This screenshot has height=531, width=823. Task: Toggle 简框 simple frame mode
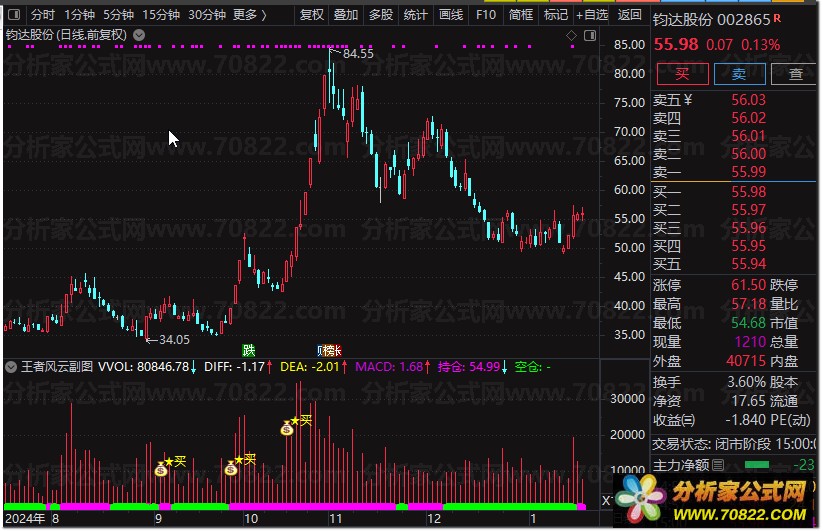521,15
